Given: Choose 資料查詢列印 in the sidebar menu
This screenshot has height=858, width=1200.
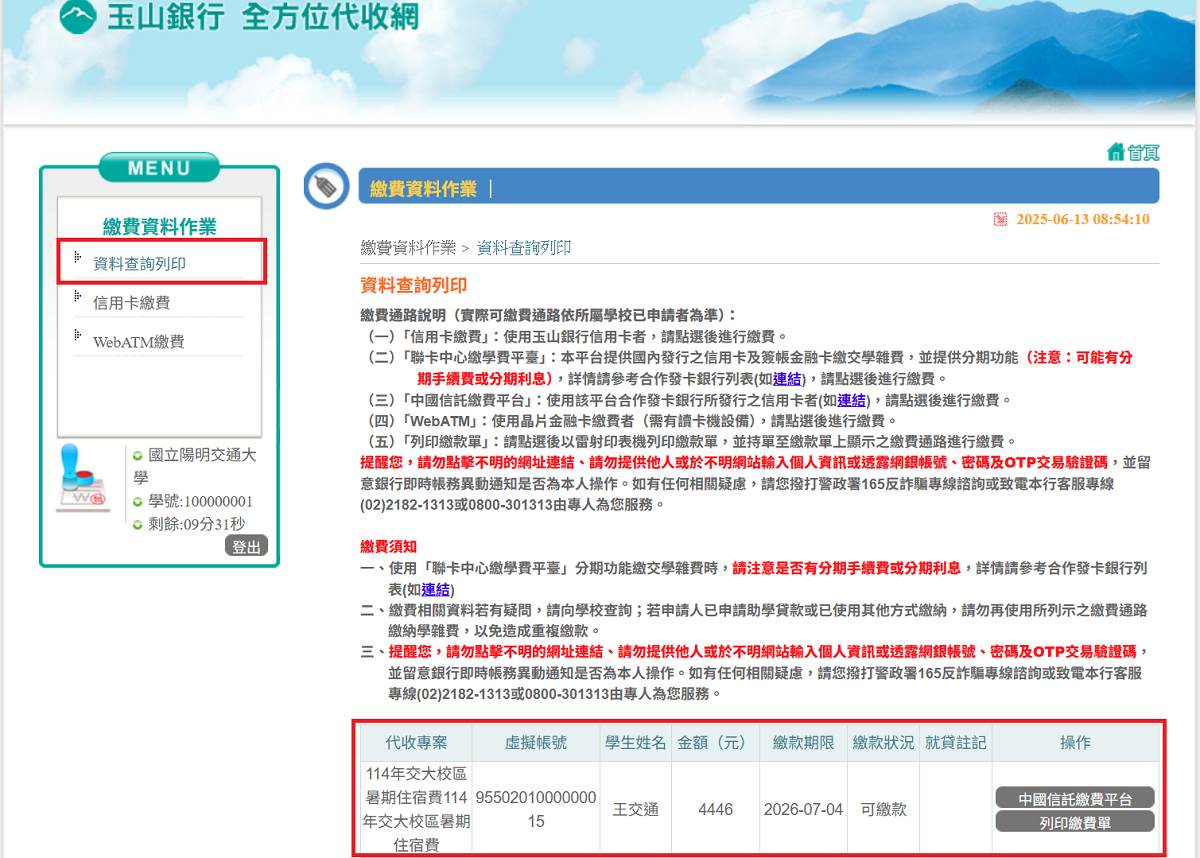Looking at the screenshot, I should pos(139,264).
